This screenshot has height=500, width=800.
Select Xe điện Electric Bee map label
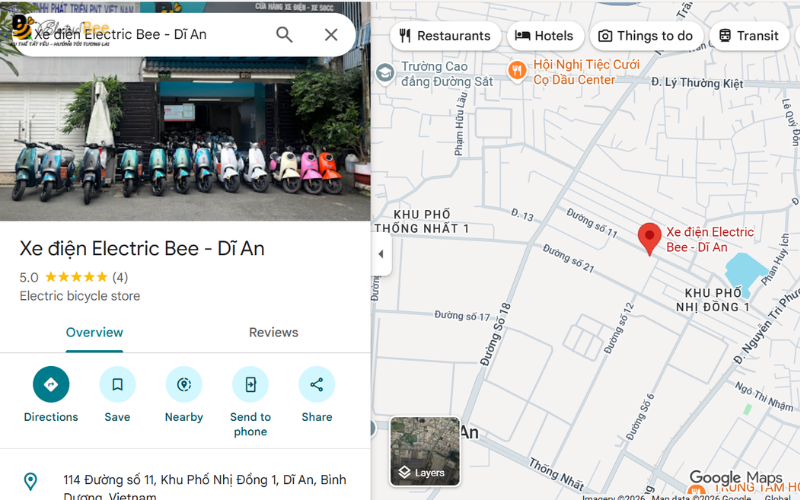coord(710,239)
